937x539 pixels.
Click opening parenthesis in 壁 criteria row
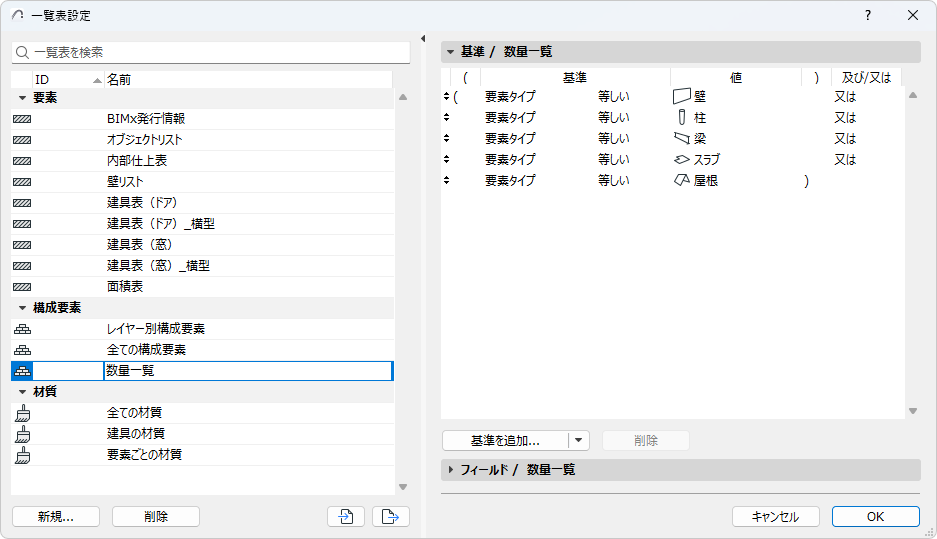455,97
